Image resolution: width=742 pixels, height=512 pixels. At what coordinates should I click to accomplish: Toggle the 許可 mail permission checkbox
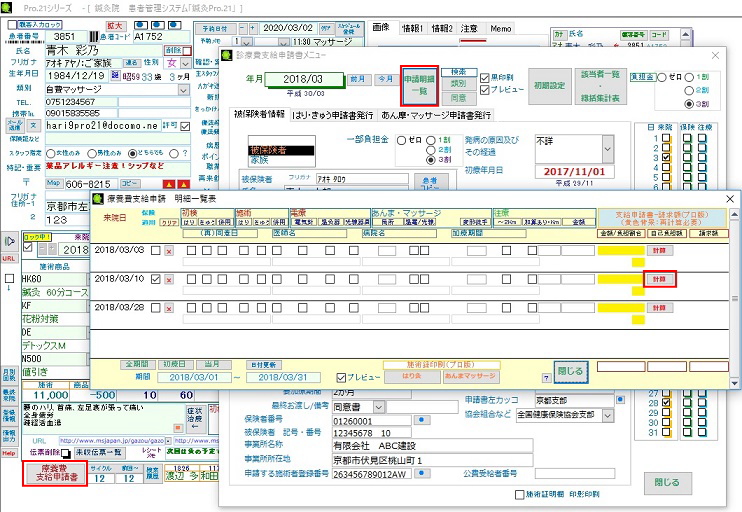(x=185, y=126)
